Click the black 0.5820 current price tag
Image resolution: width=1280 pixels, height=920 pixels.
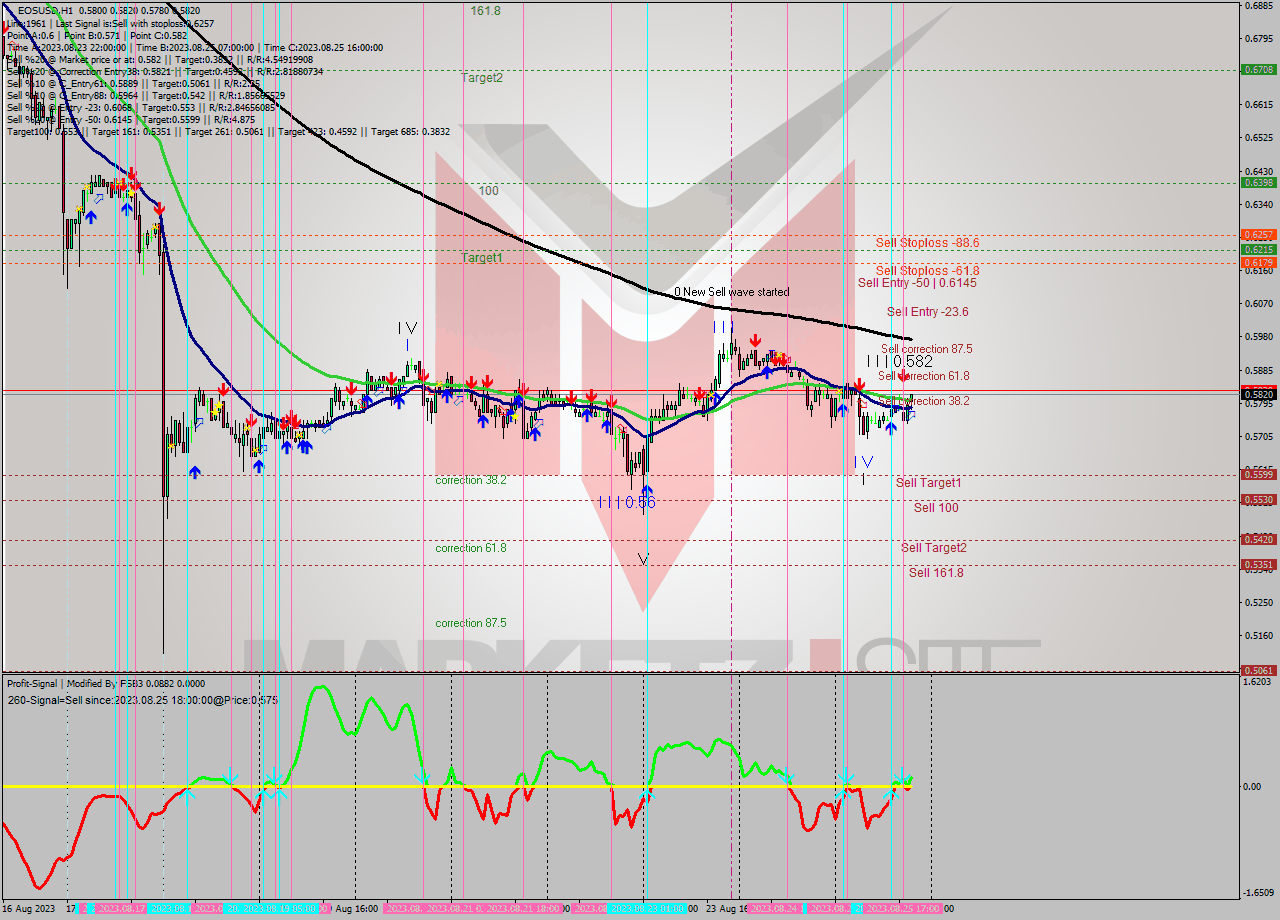point(1258,394)
